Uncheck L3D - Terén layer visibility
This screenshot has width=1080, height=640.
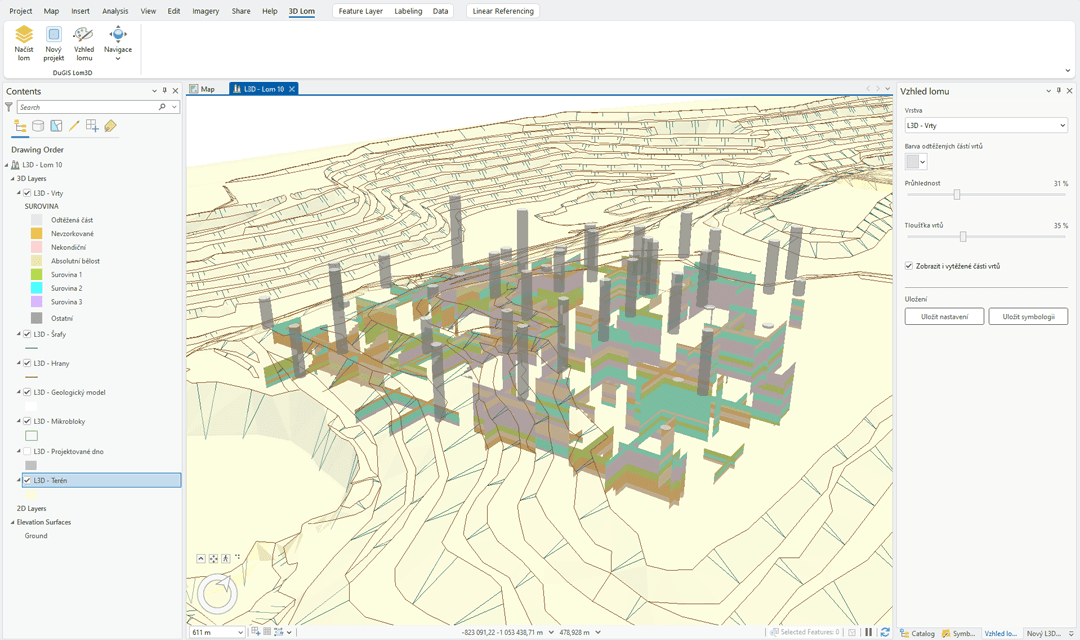coord(27,480)
